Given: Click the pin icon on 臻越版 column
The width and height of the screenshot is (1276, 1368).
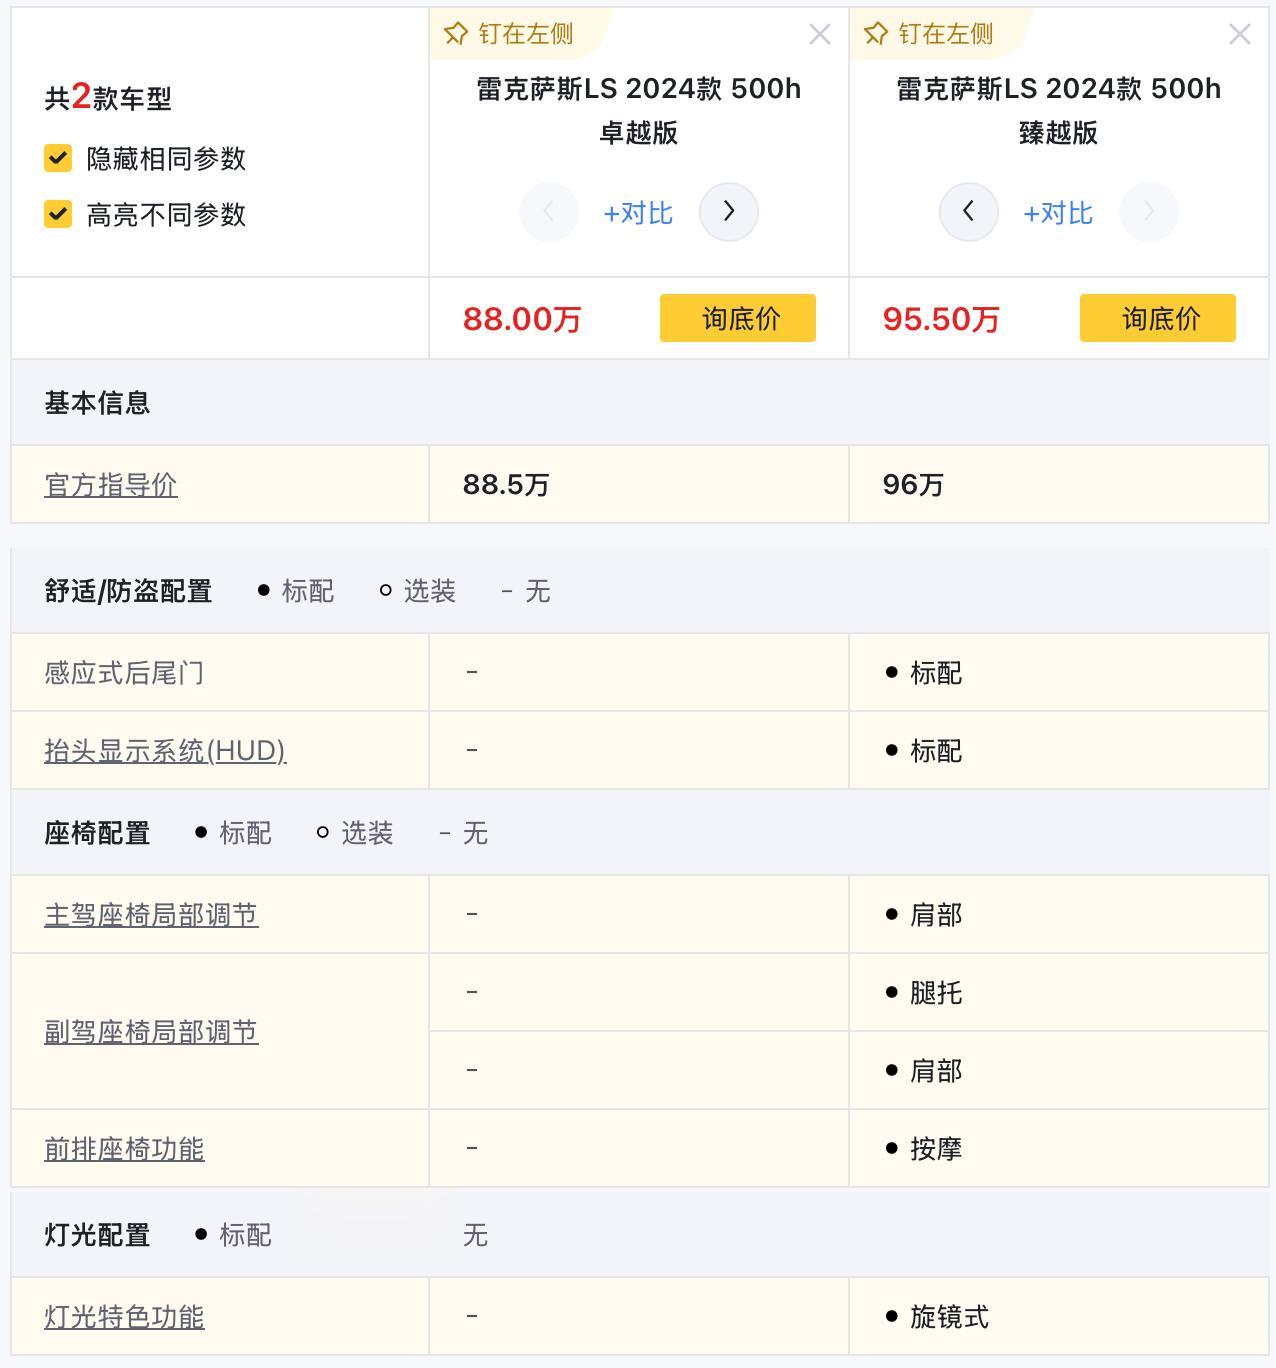Looking at the screenshot, I should pos(876,34).
